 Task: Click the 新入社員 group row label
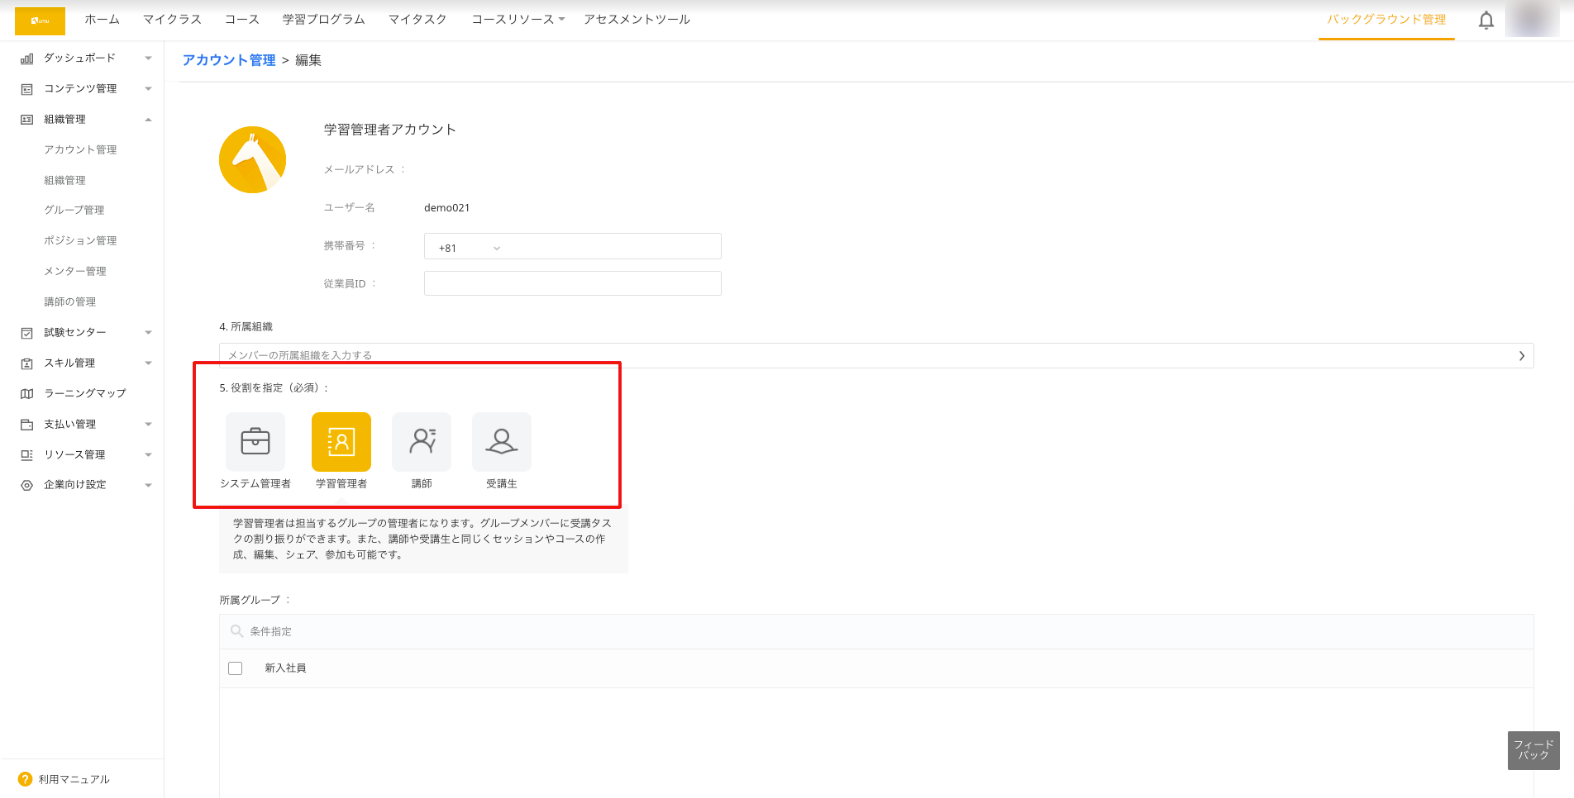[x=285, y=668]
